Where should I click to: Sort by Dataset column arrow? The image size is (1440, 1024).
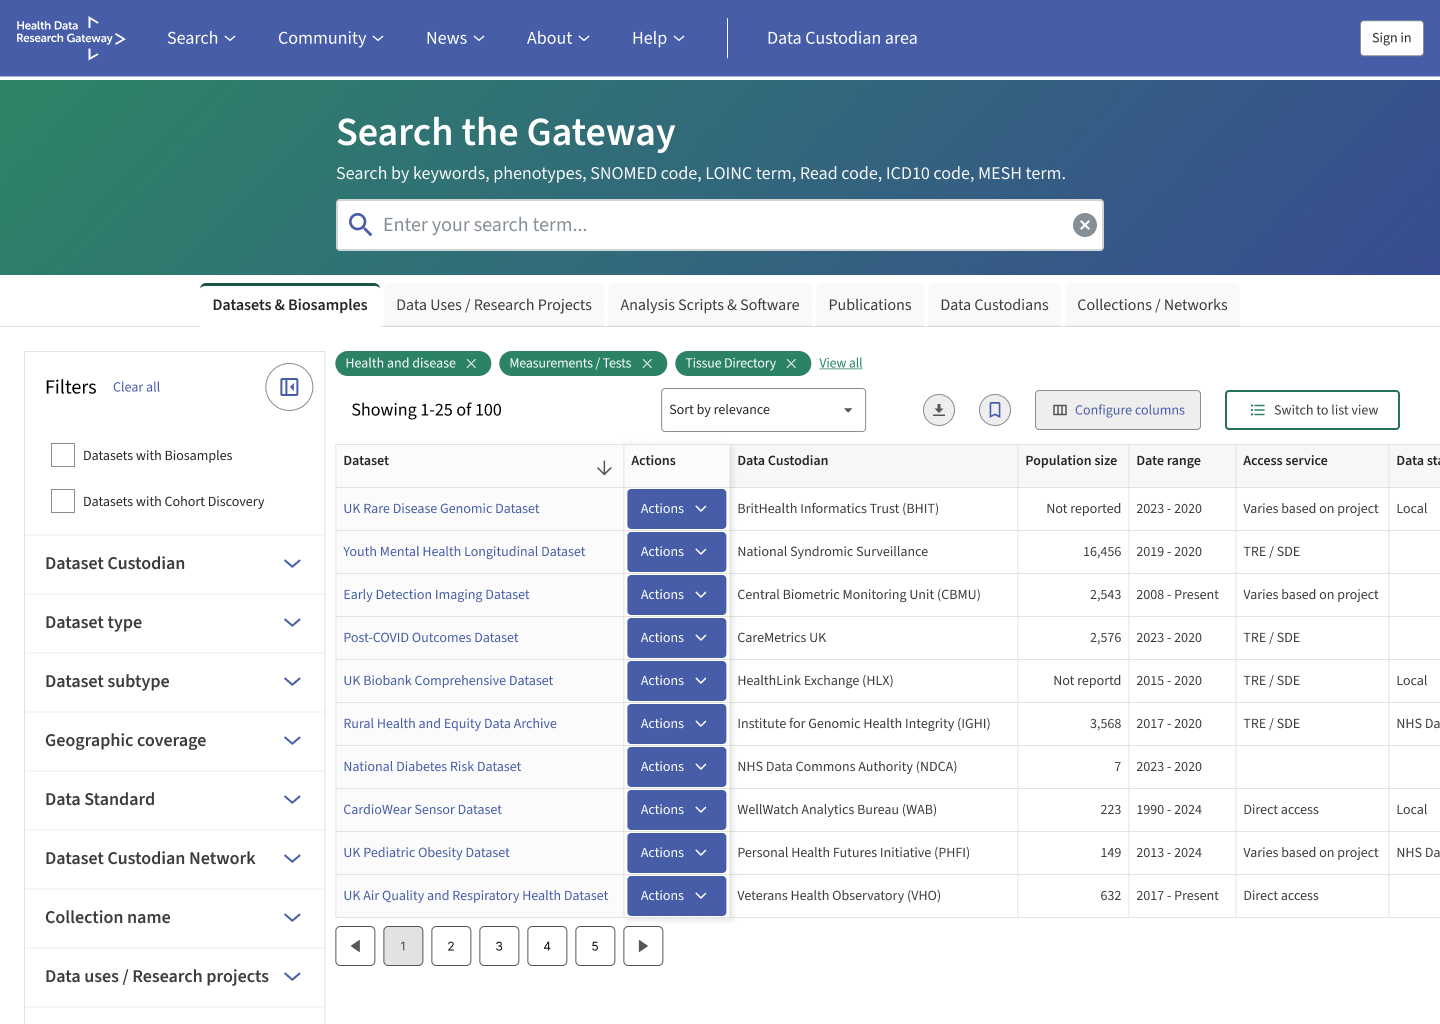pyautogui.click(x=604, y=468)
